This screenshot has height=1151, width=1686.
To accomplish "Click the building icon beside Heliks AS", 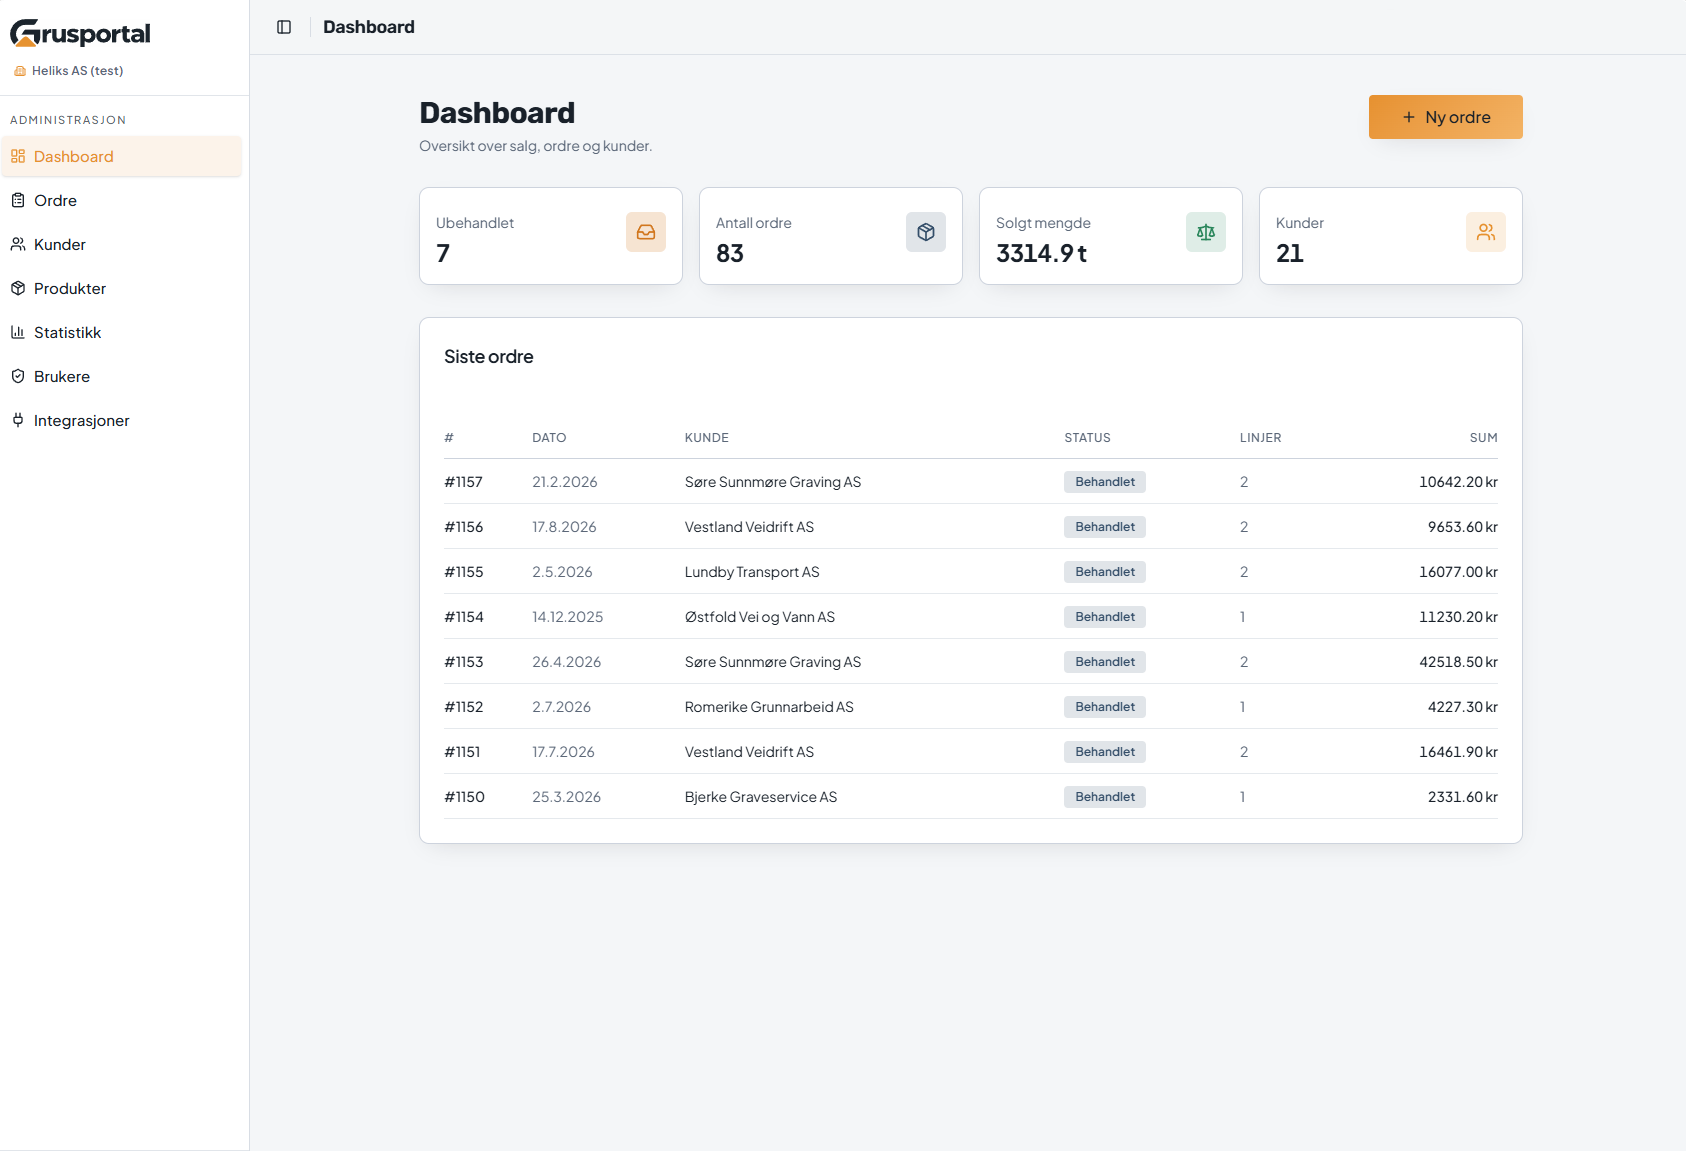I will coord(20,71).
